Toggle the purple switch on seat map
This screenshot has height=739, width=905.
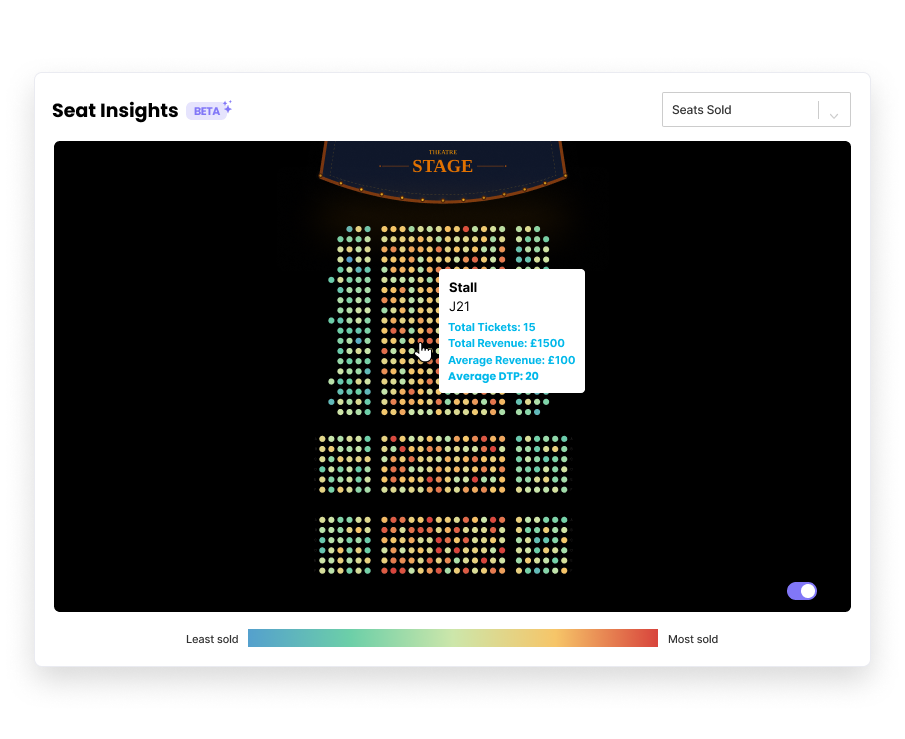pos(802,591)
